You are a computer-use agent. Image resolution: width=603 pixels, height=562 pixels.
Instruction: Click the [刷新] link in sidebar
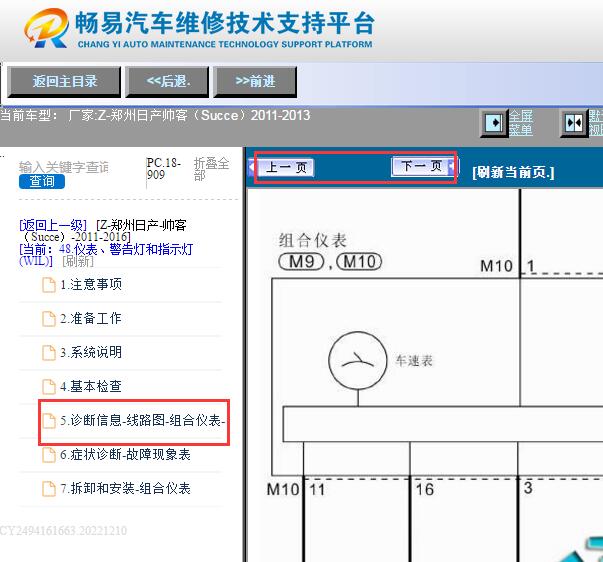78,261
